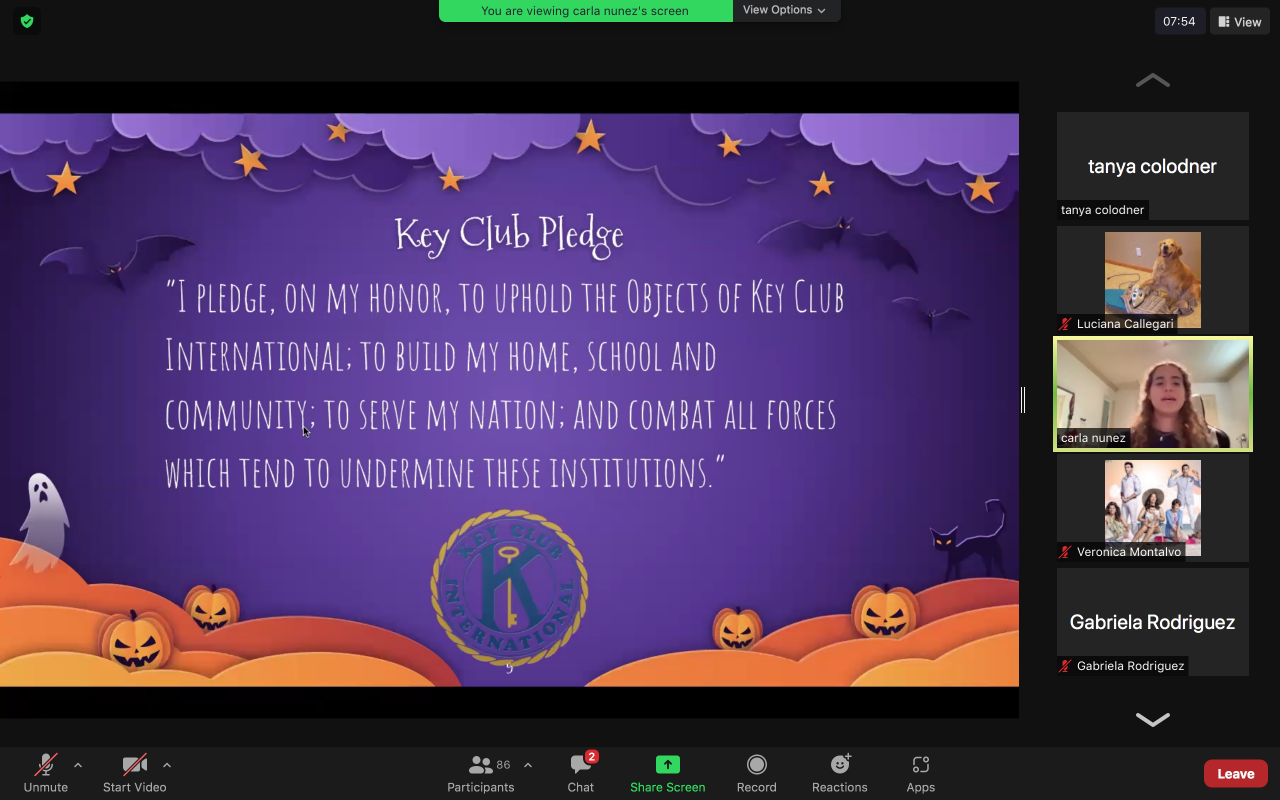Click the green Share Screen icon

click(667, 765)
